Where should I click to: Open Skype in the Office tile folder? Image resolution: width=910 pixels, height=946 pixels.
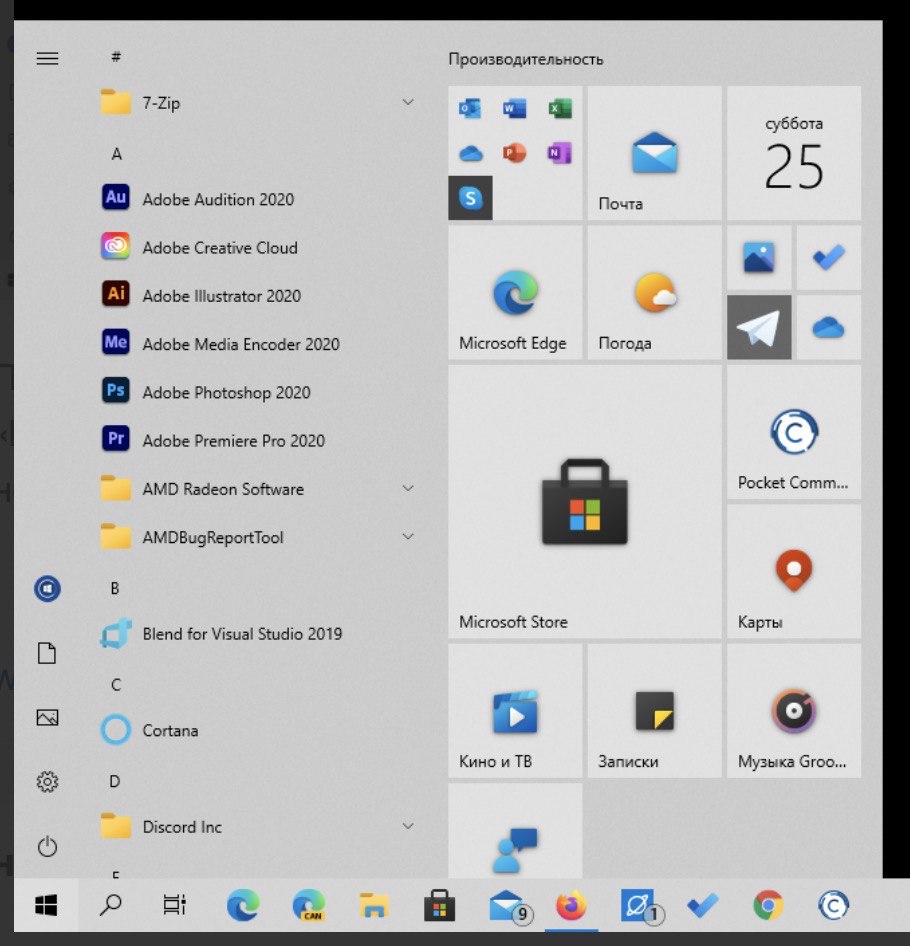[x=470, y=198]
